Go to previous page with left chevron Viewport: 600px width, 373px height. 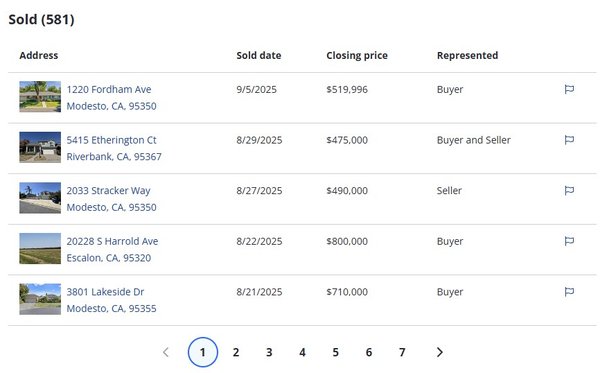point(166,352)
